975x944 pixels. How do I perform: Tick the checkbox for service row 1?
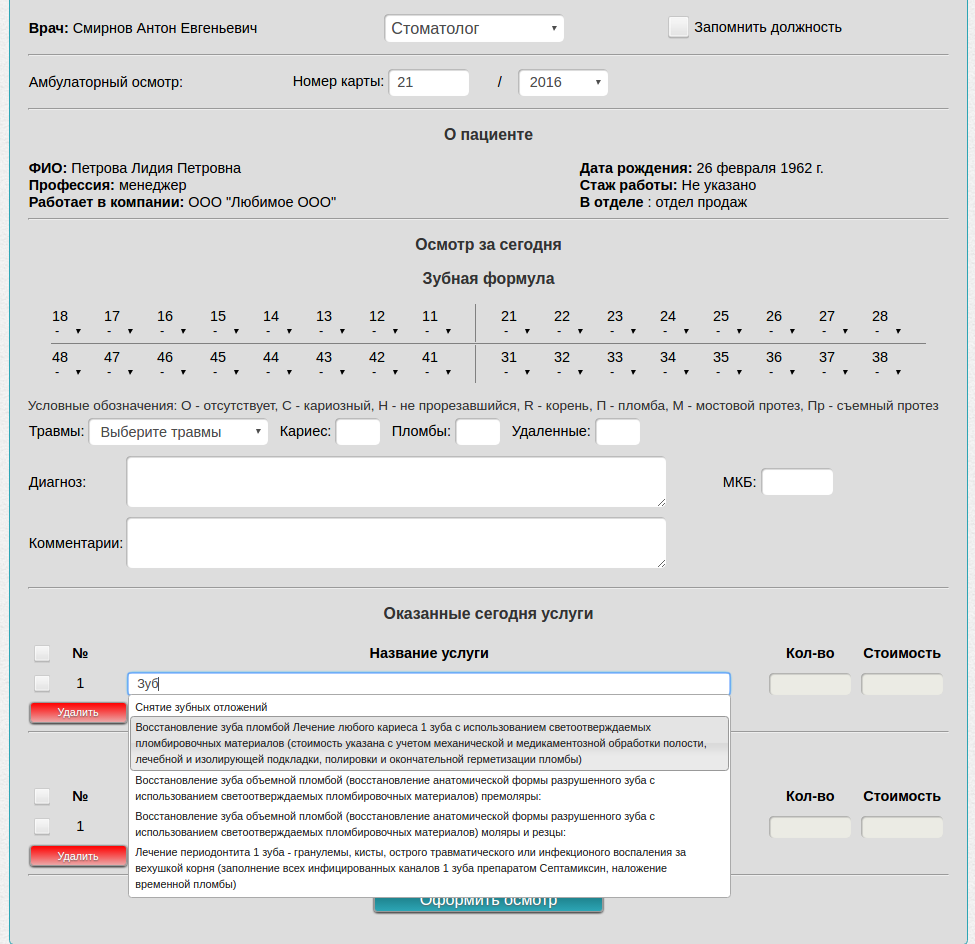click(42, 684)
